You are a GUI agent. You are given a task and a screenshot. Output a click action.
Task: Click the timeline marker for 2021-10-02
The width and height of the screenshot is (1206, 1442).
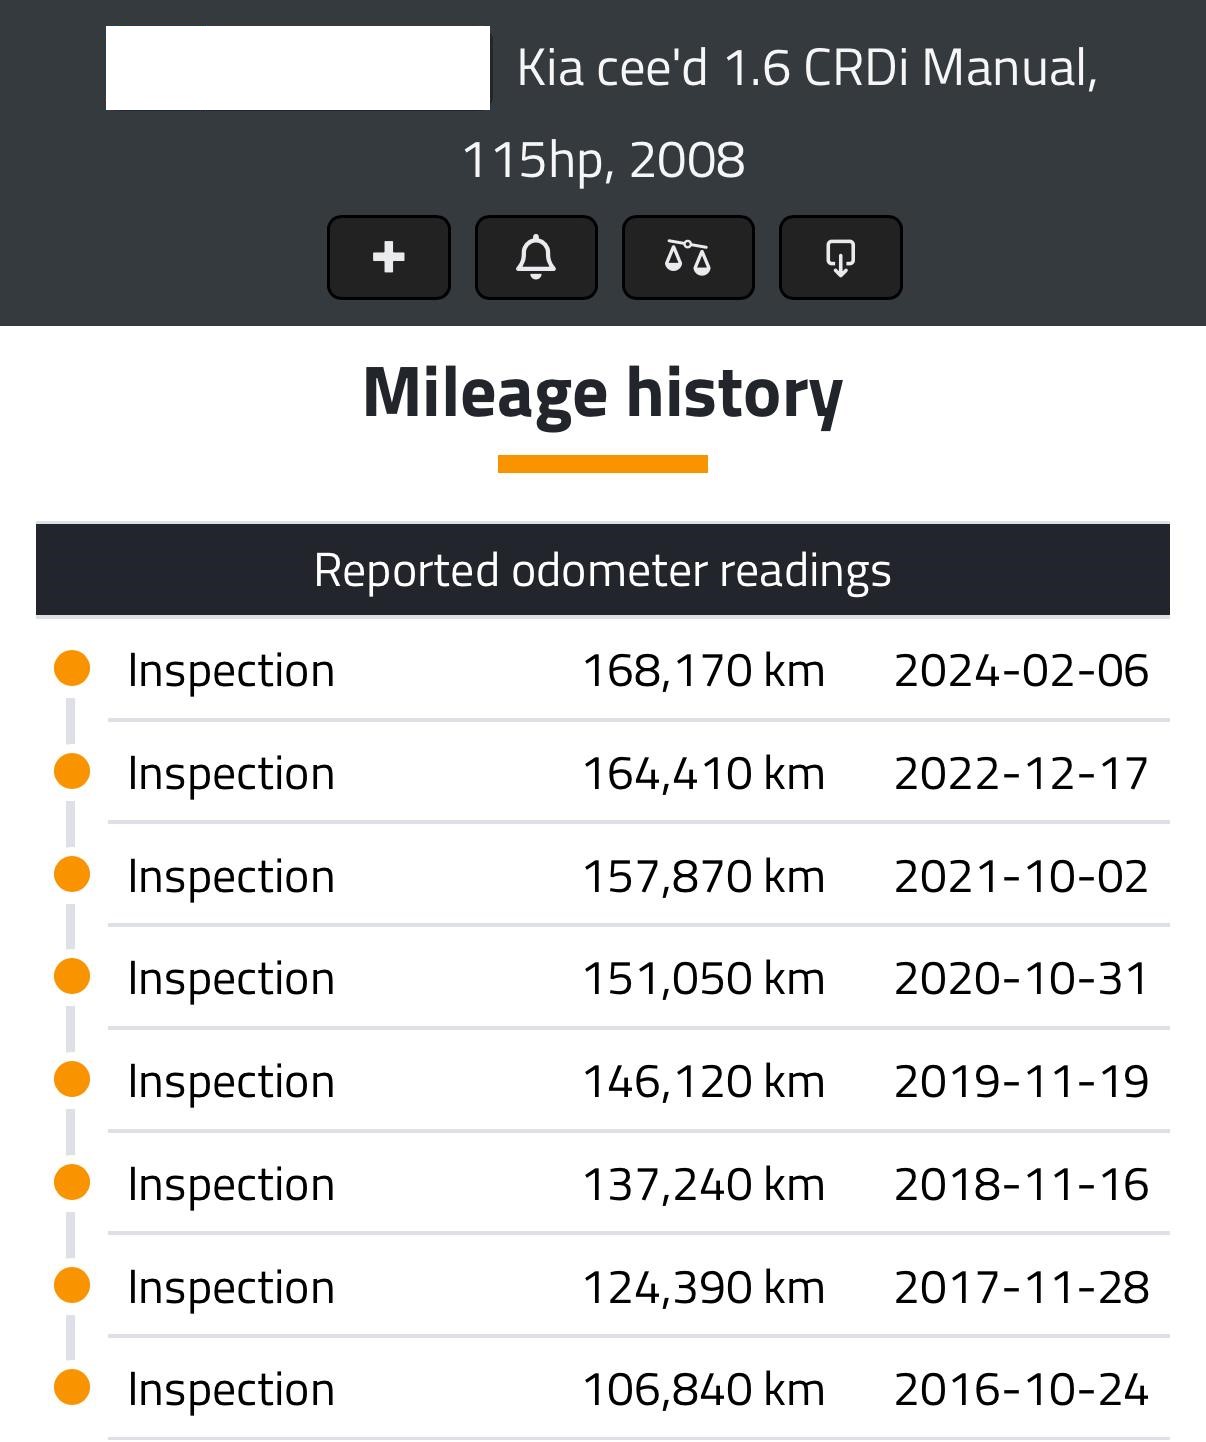click(72, 874)
